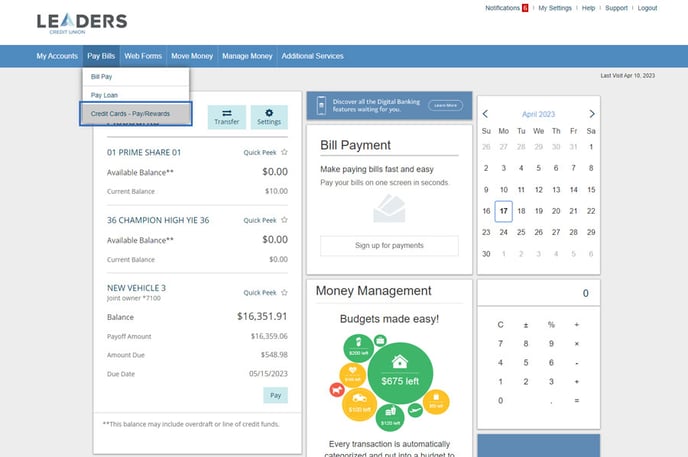
Task: Open Quick Peek for 01 PRIME SHARE 01
Action: tap(260, 152)
